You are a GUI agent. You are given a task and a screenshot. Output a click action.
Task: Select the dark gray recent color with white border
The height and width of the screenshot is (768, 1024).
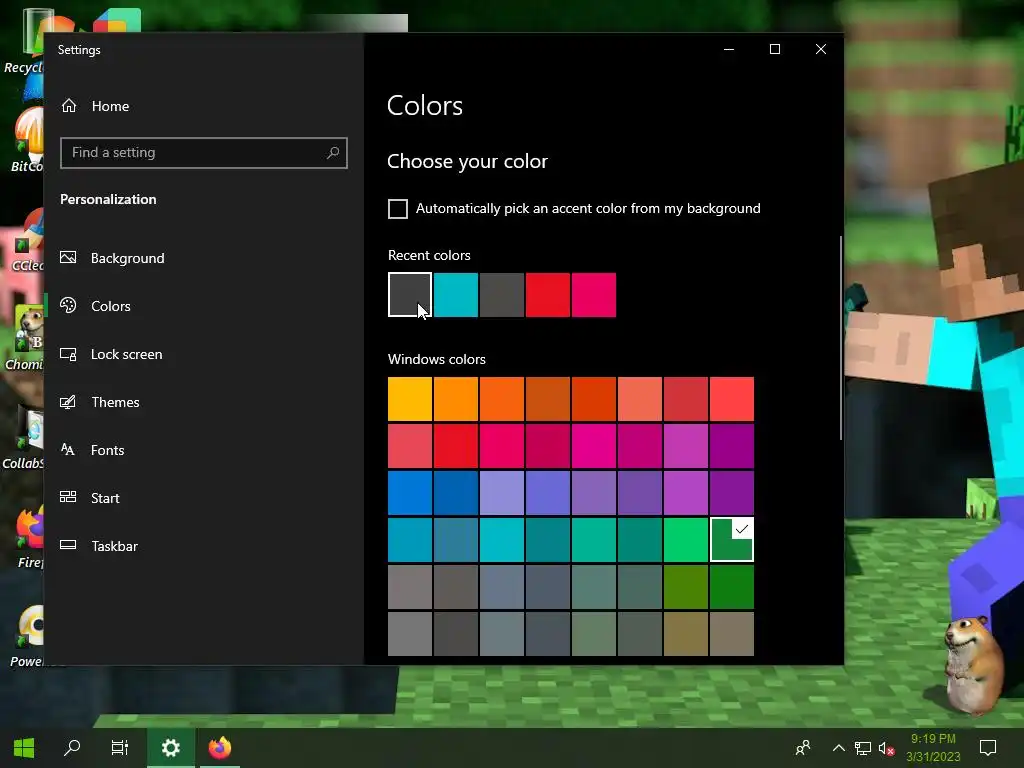click(x=410, y=295)
